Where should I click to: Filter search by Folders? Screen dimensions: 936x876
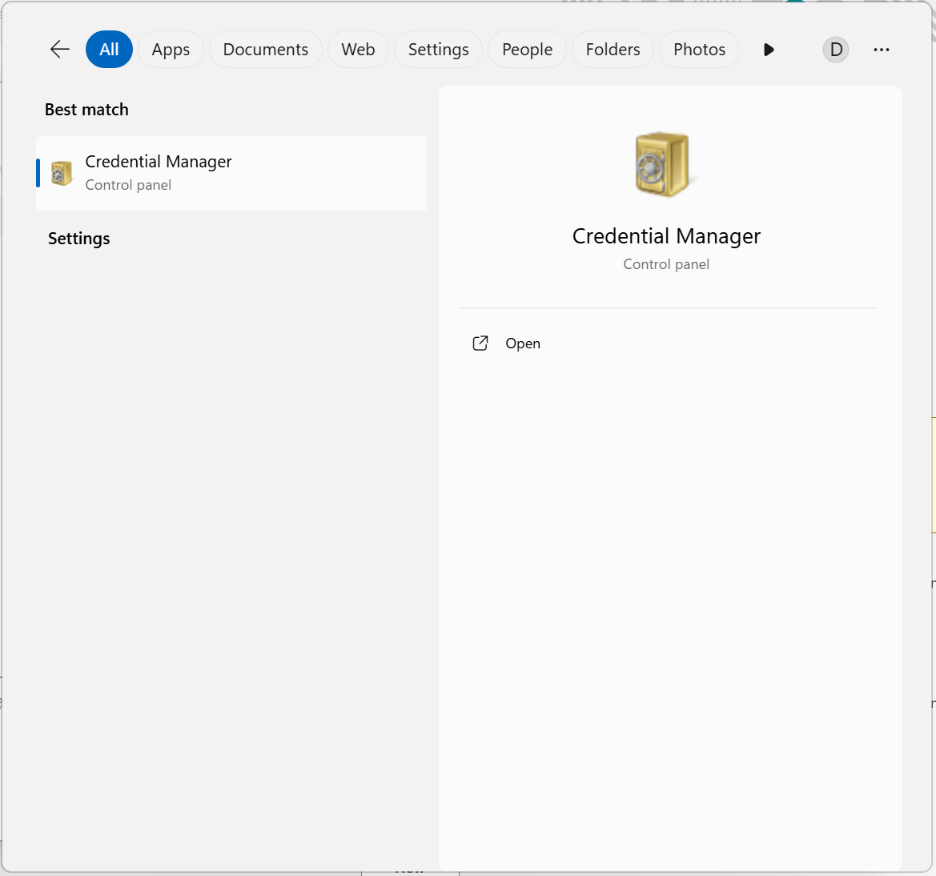(x=612, y=49)
